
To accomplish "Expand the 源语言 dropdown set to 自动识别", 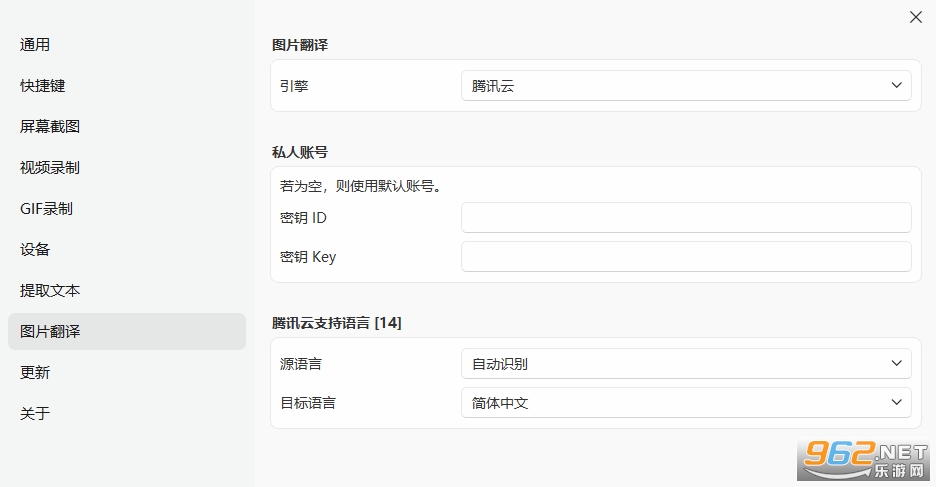I will point(686,363).
